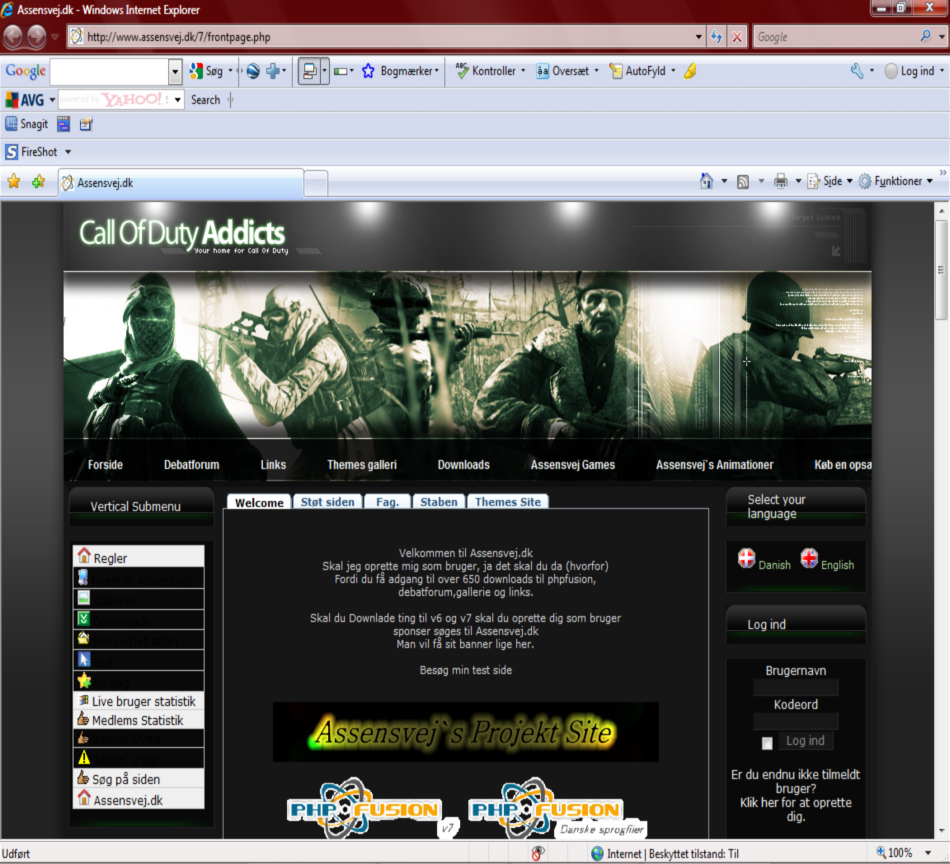Click the Medlems Statistik sidebar link
Screen dimensions: 950x864
[x=139, y=720]
